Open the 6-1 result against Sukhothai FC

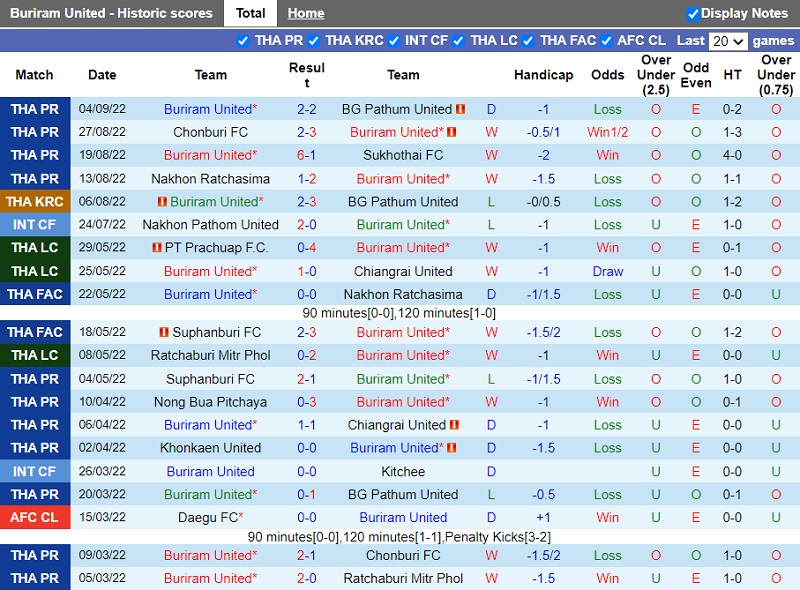pos(307,155)
